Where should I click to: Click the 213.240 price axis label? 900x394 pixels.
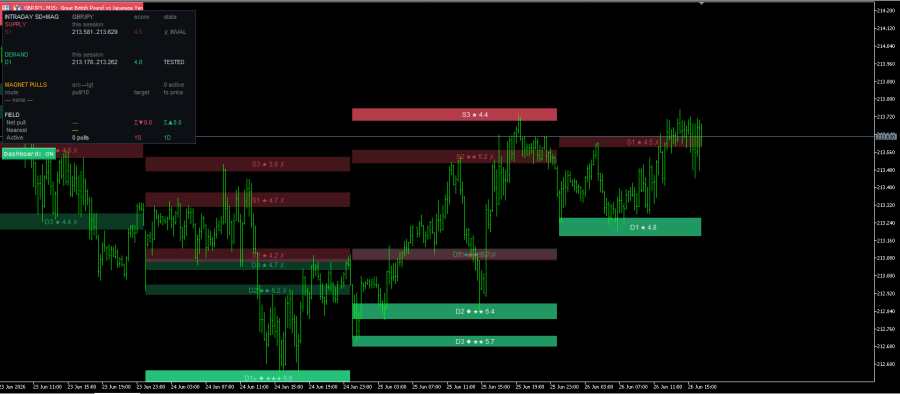pyautogui.click(x=885, y=223)
